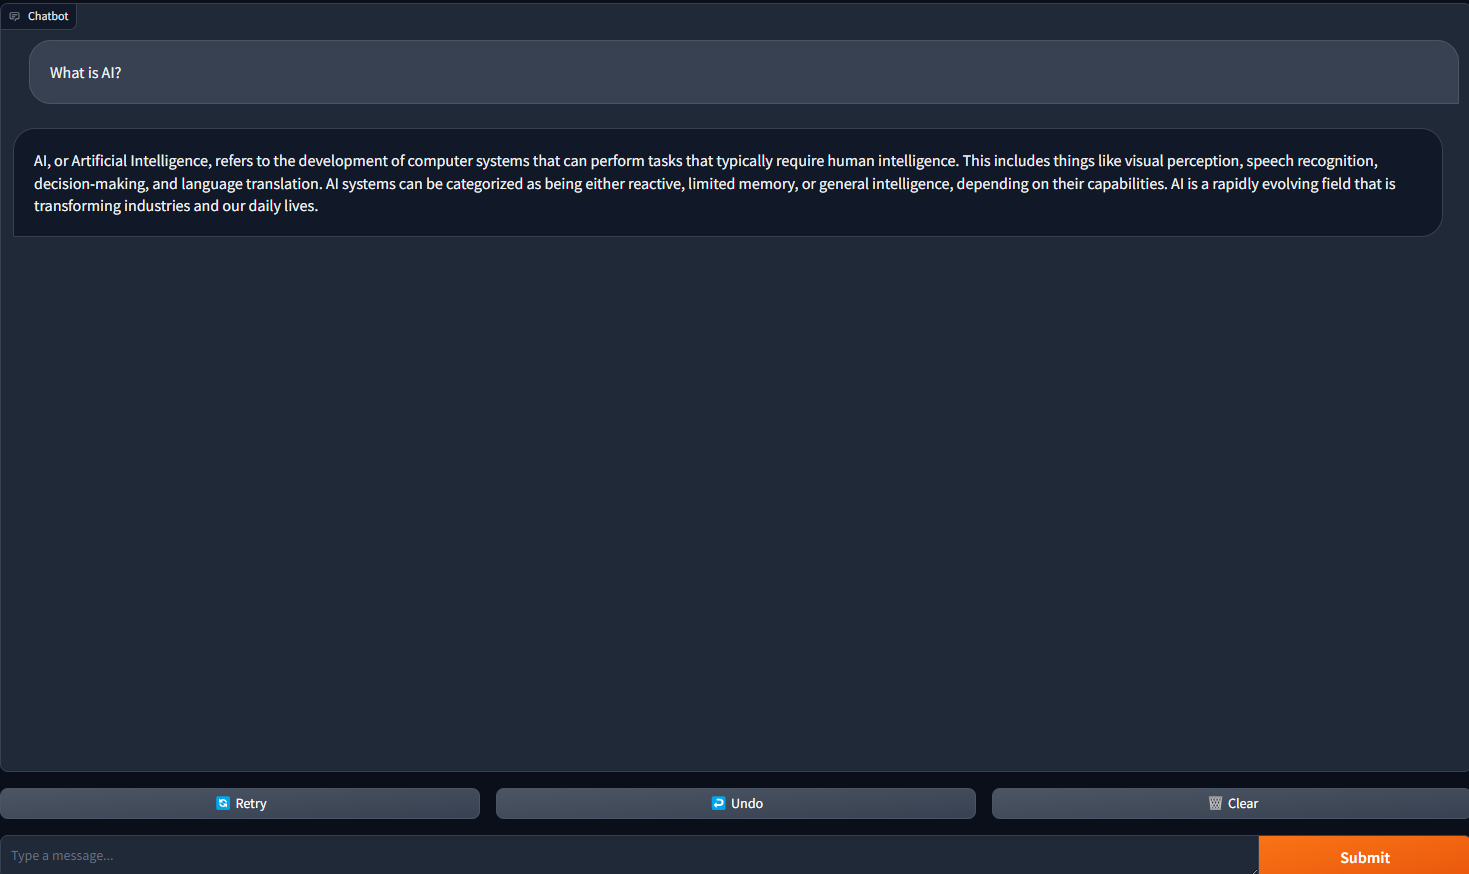Click 'speech recognition' in the response text
The width and height of the screenshot is (1469, 874).
point(1310,161)
